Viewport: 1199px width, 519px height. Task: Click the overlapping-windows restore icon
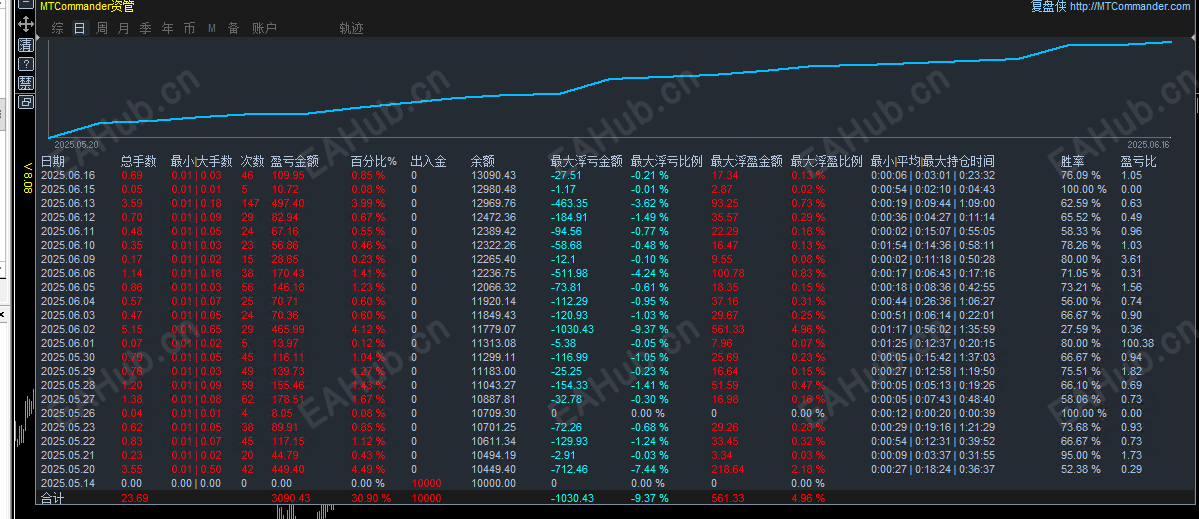pyautogui.click(x=24, y=102)
